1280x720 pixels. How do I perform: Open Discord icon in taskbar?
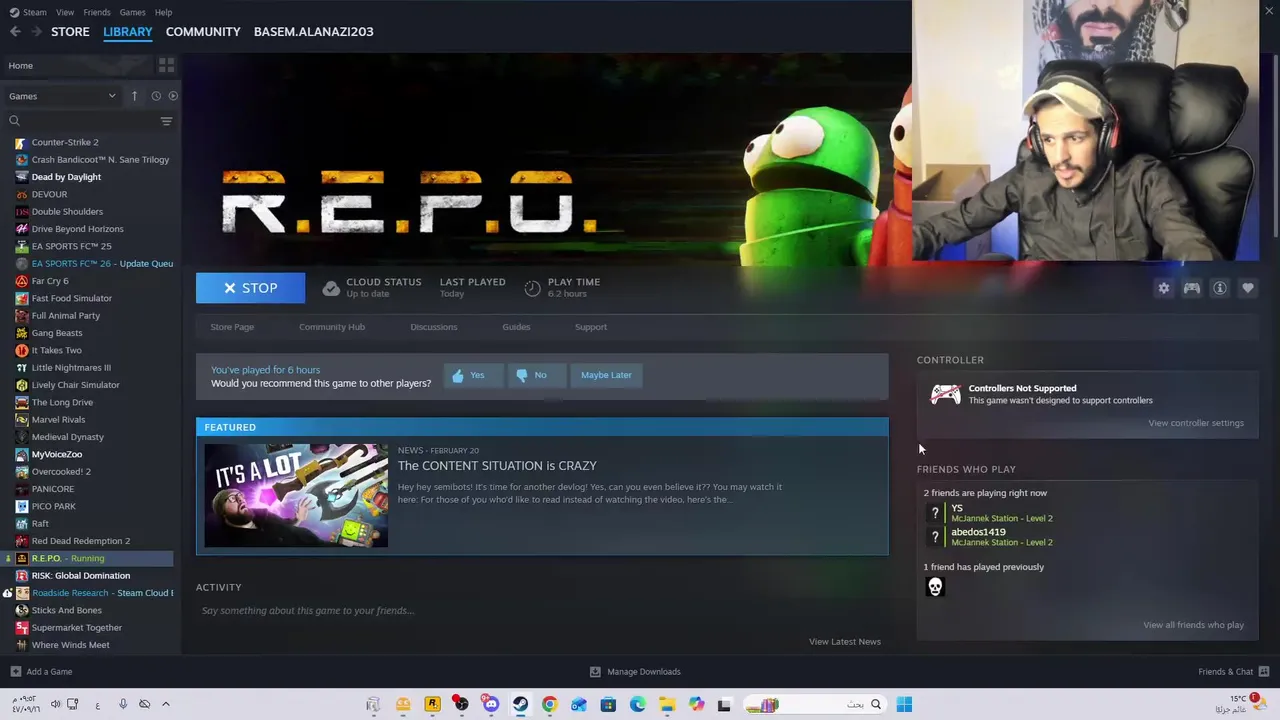point(491,705)
